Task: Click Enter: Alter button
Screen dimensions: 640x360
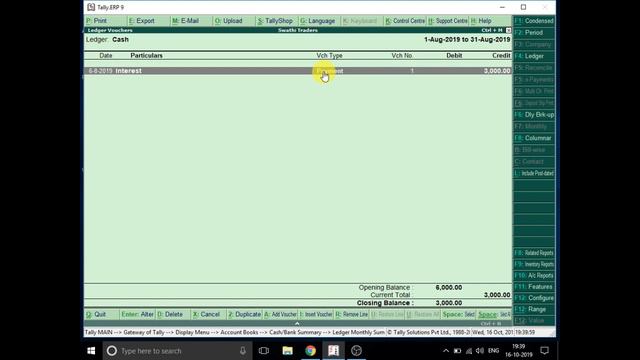Action: (x=138, y=315)
